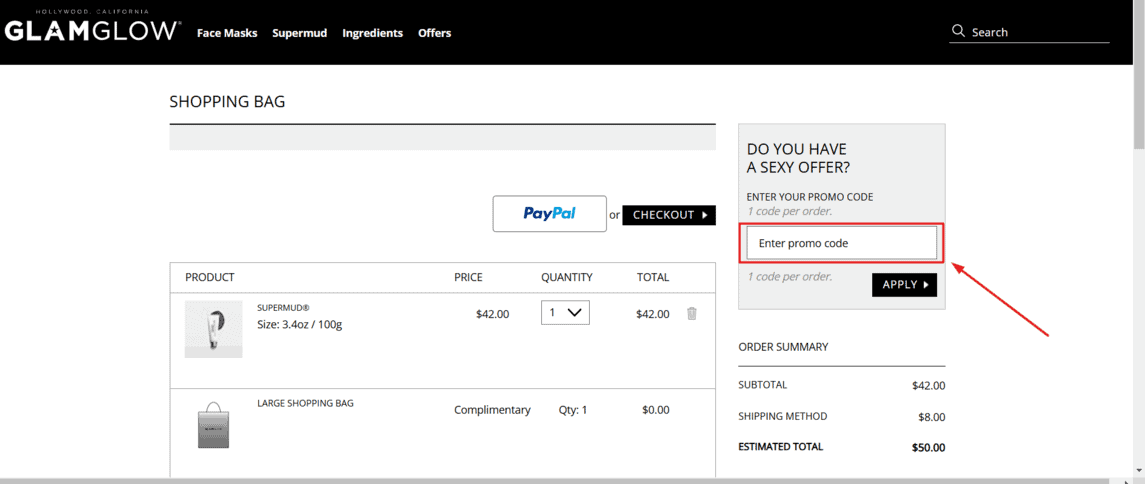
Task: Click the $0.00 shopping bag total
Action: pos(655,410)
